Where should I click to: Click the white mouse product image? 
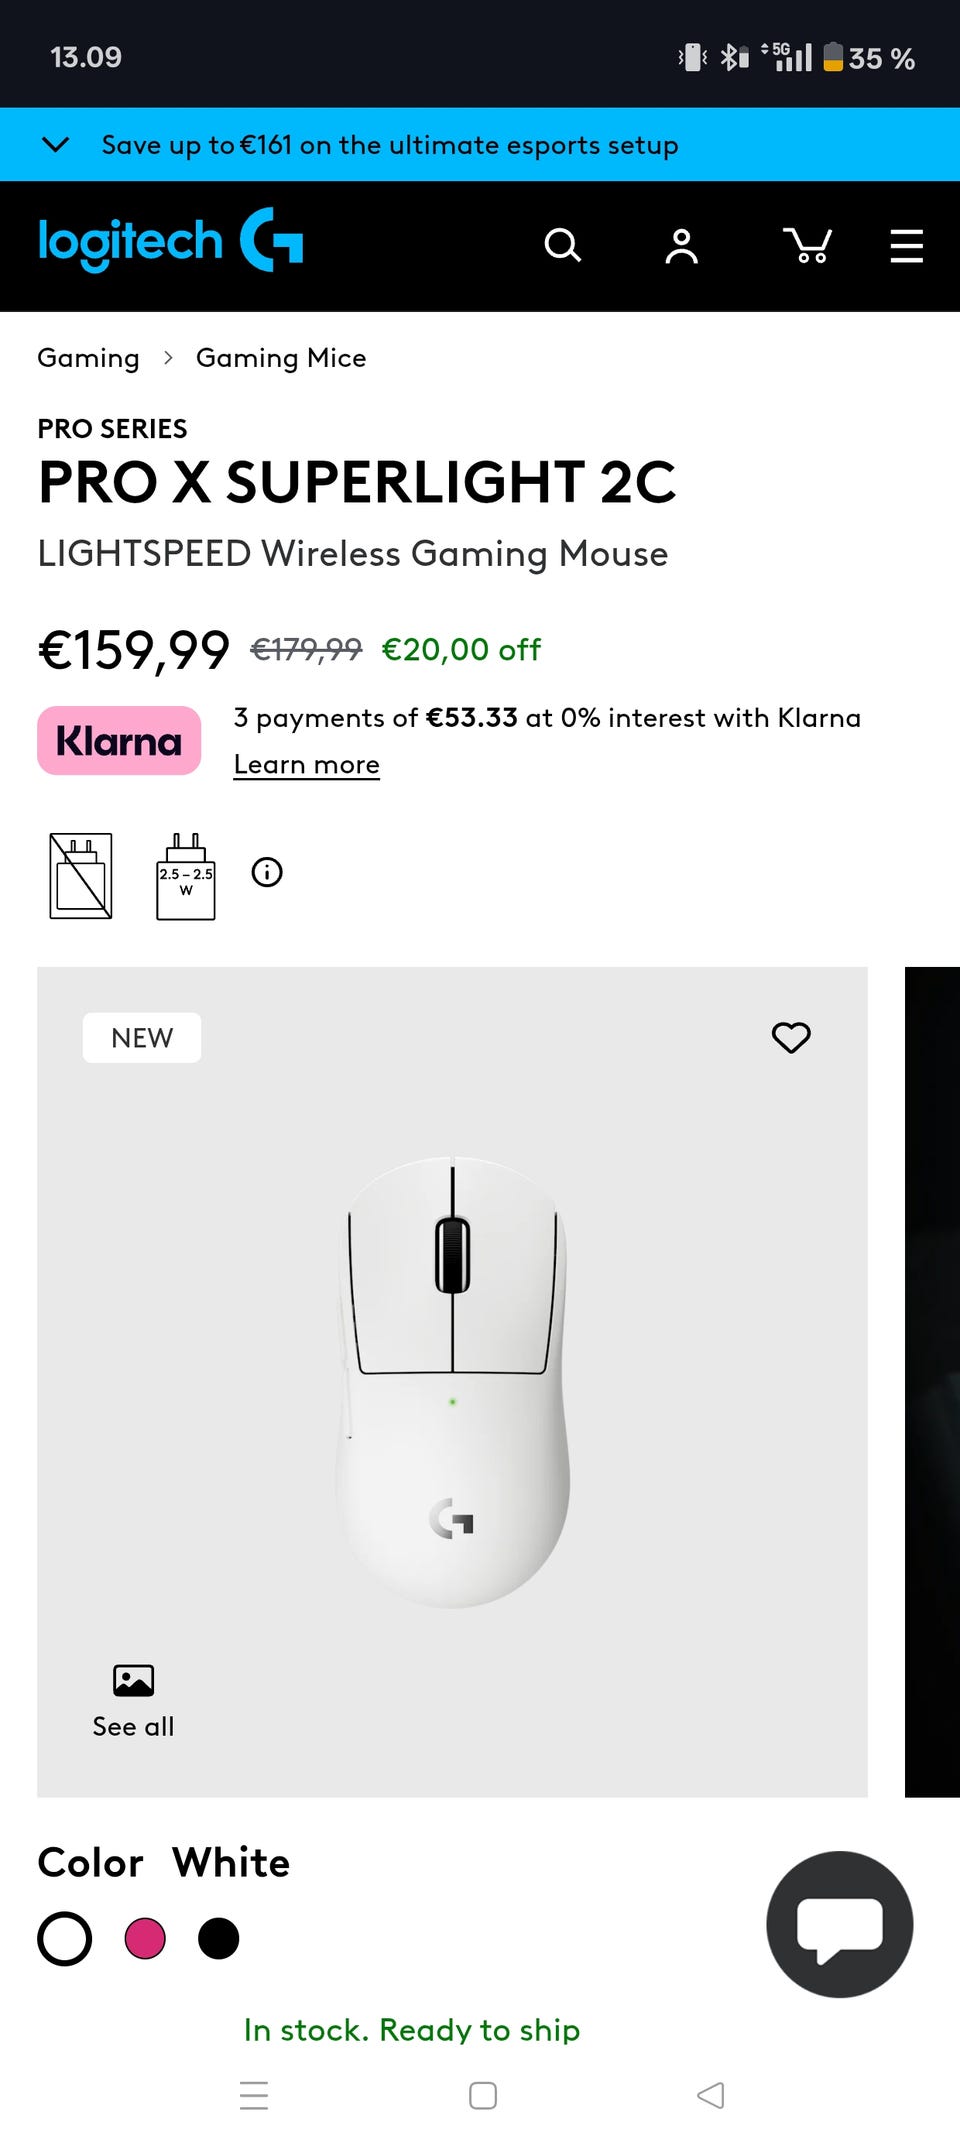tap(452, 1380)
